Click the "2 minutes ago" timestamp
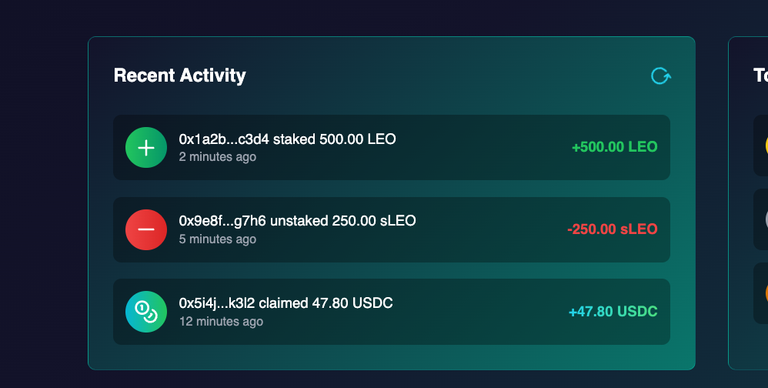This screenshot has width=768, height=388. 217,157
